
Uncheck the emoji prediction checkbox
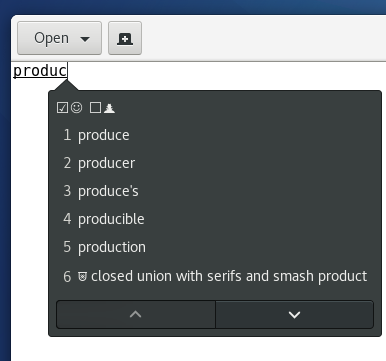point(62,108)
